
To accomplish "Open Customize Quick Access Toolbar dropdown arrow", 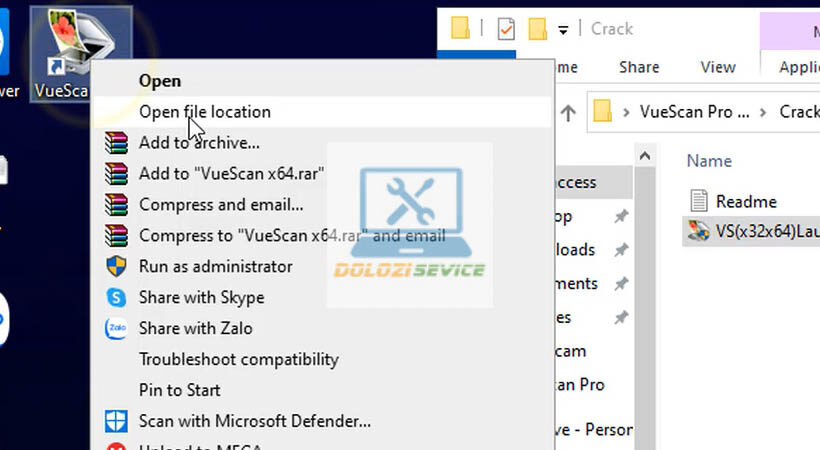I will (x=563, y=30).
